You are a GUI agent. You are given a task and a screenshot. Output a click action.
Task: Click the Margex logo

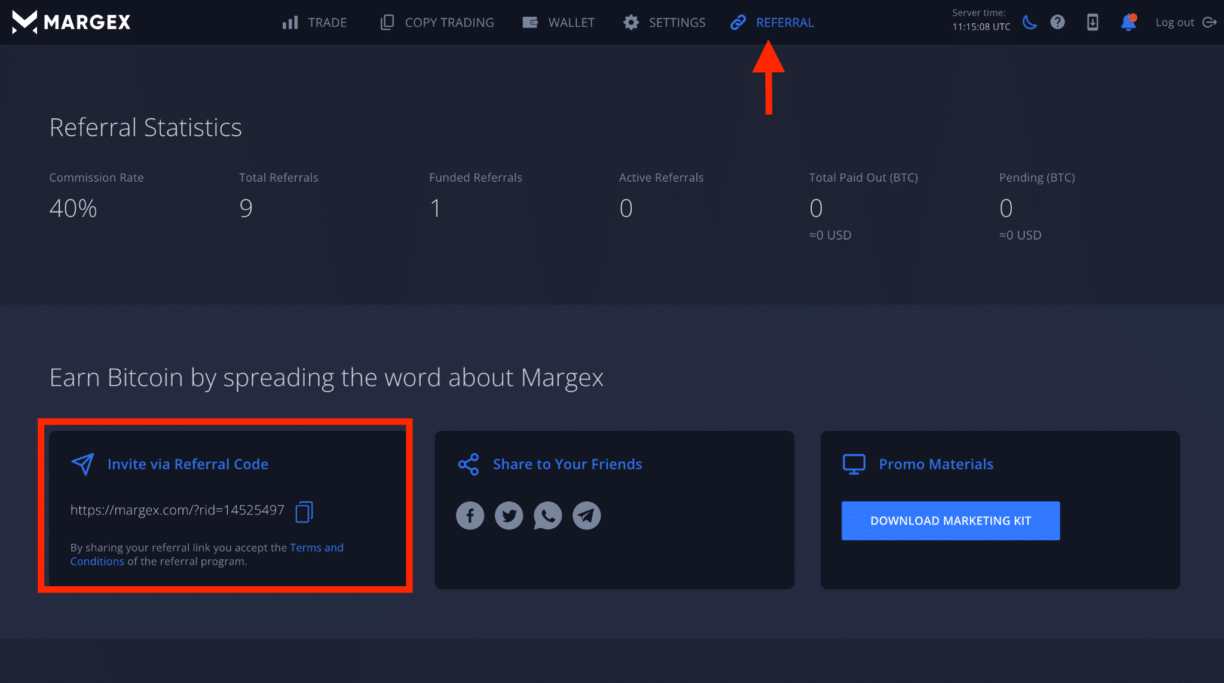[70, 21]
